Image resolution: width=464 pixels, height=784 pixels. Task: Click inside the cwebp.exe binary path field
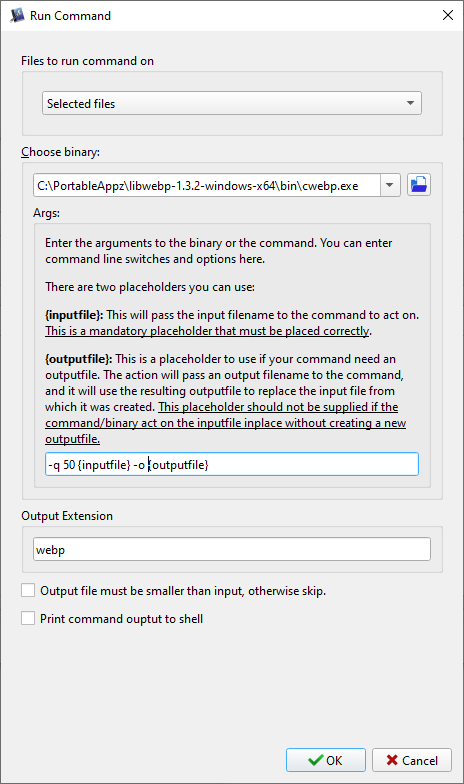[207, 186]
